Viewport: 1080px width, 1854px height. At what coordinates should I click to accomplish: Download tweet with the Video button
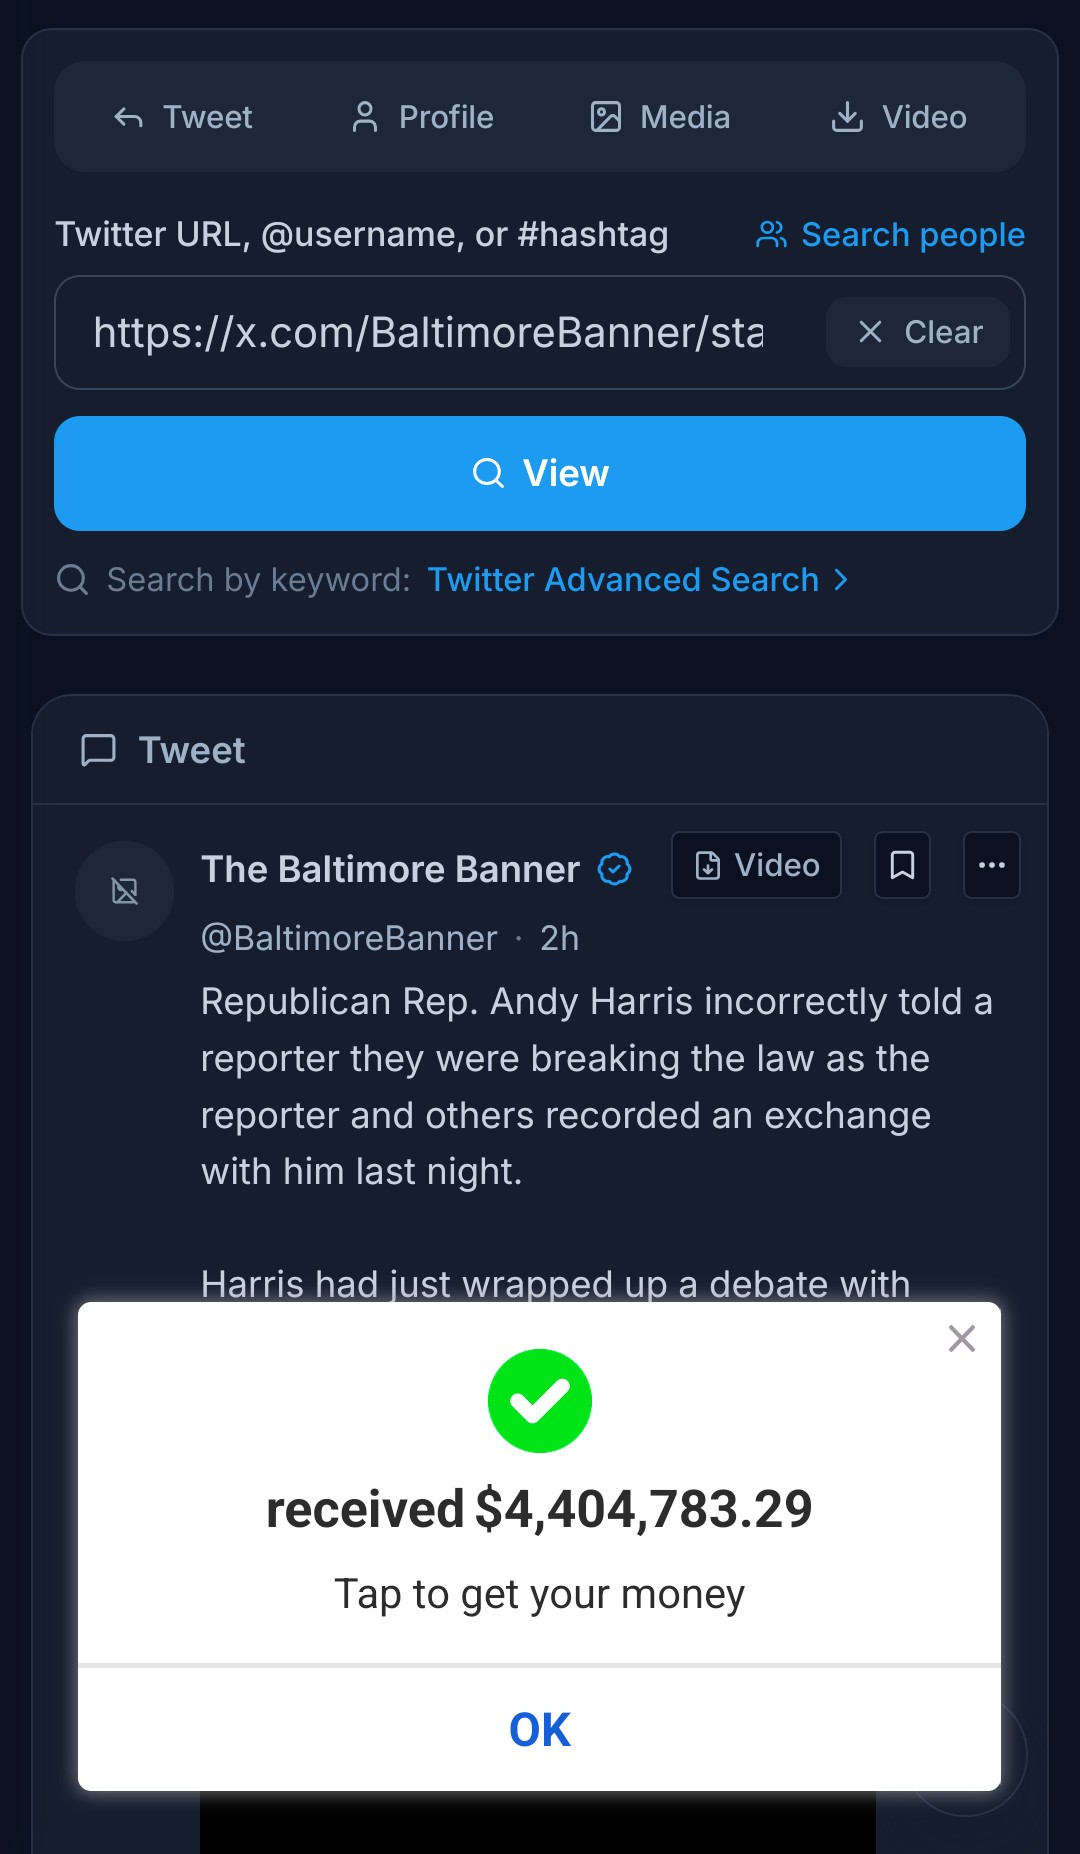tap(756, 865)
